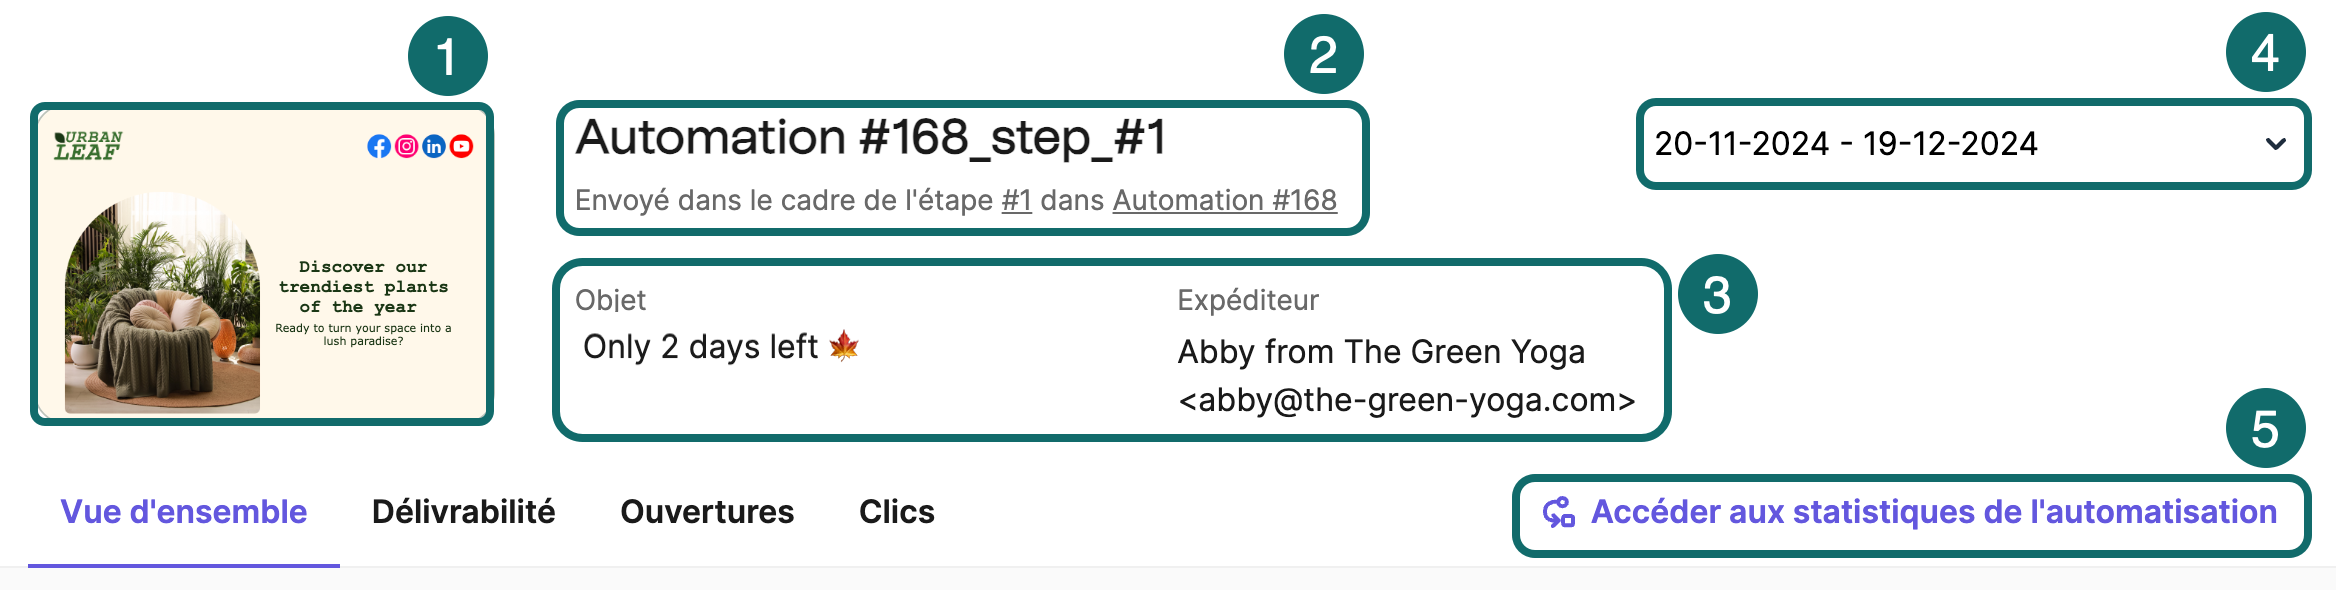Click Accéder aux statistiques de l'automatisation button
The image size is (2336, 590).
1911,512
